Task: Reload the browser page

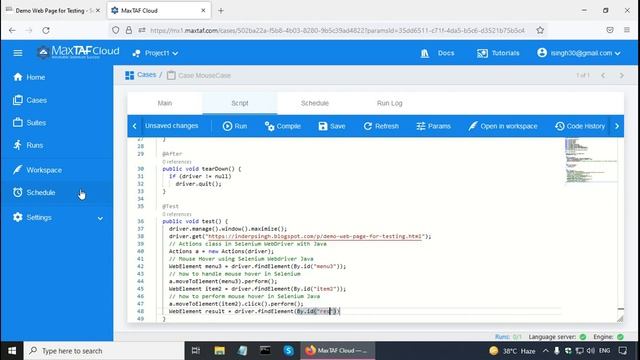Action: click(46, 30)
